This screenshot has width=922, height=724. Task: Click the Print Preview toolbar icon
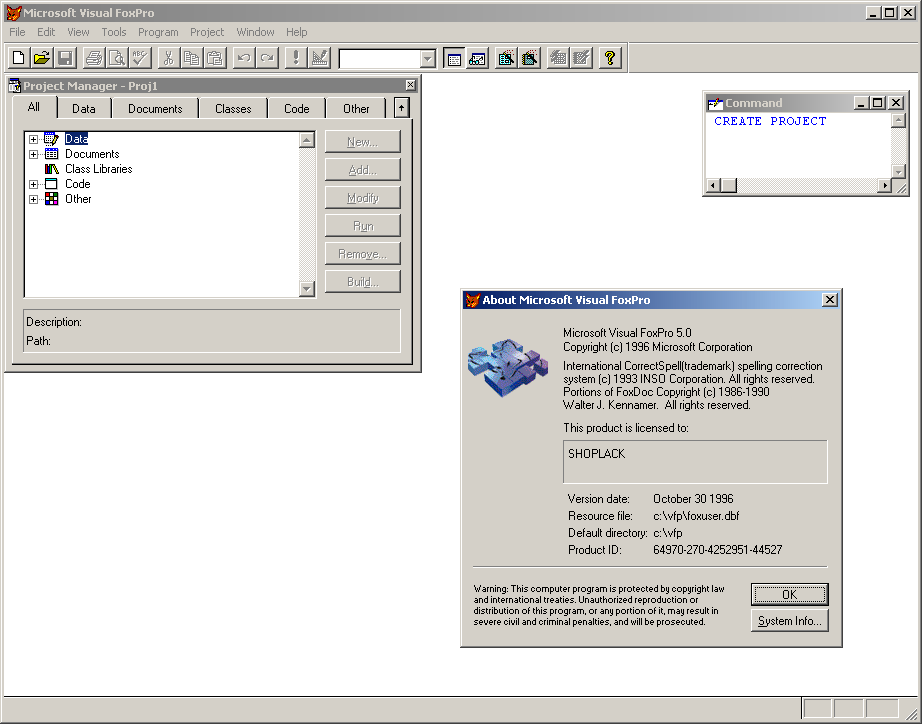click(117, 58)
